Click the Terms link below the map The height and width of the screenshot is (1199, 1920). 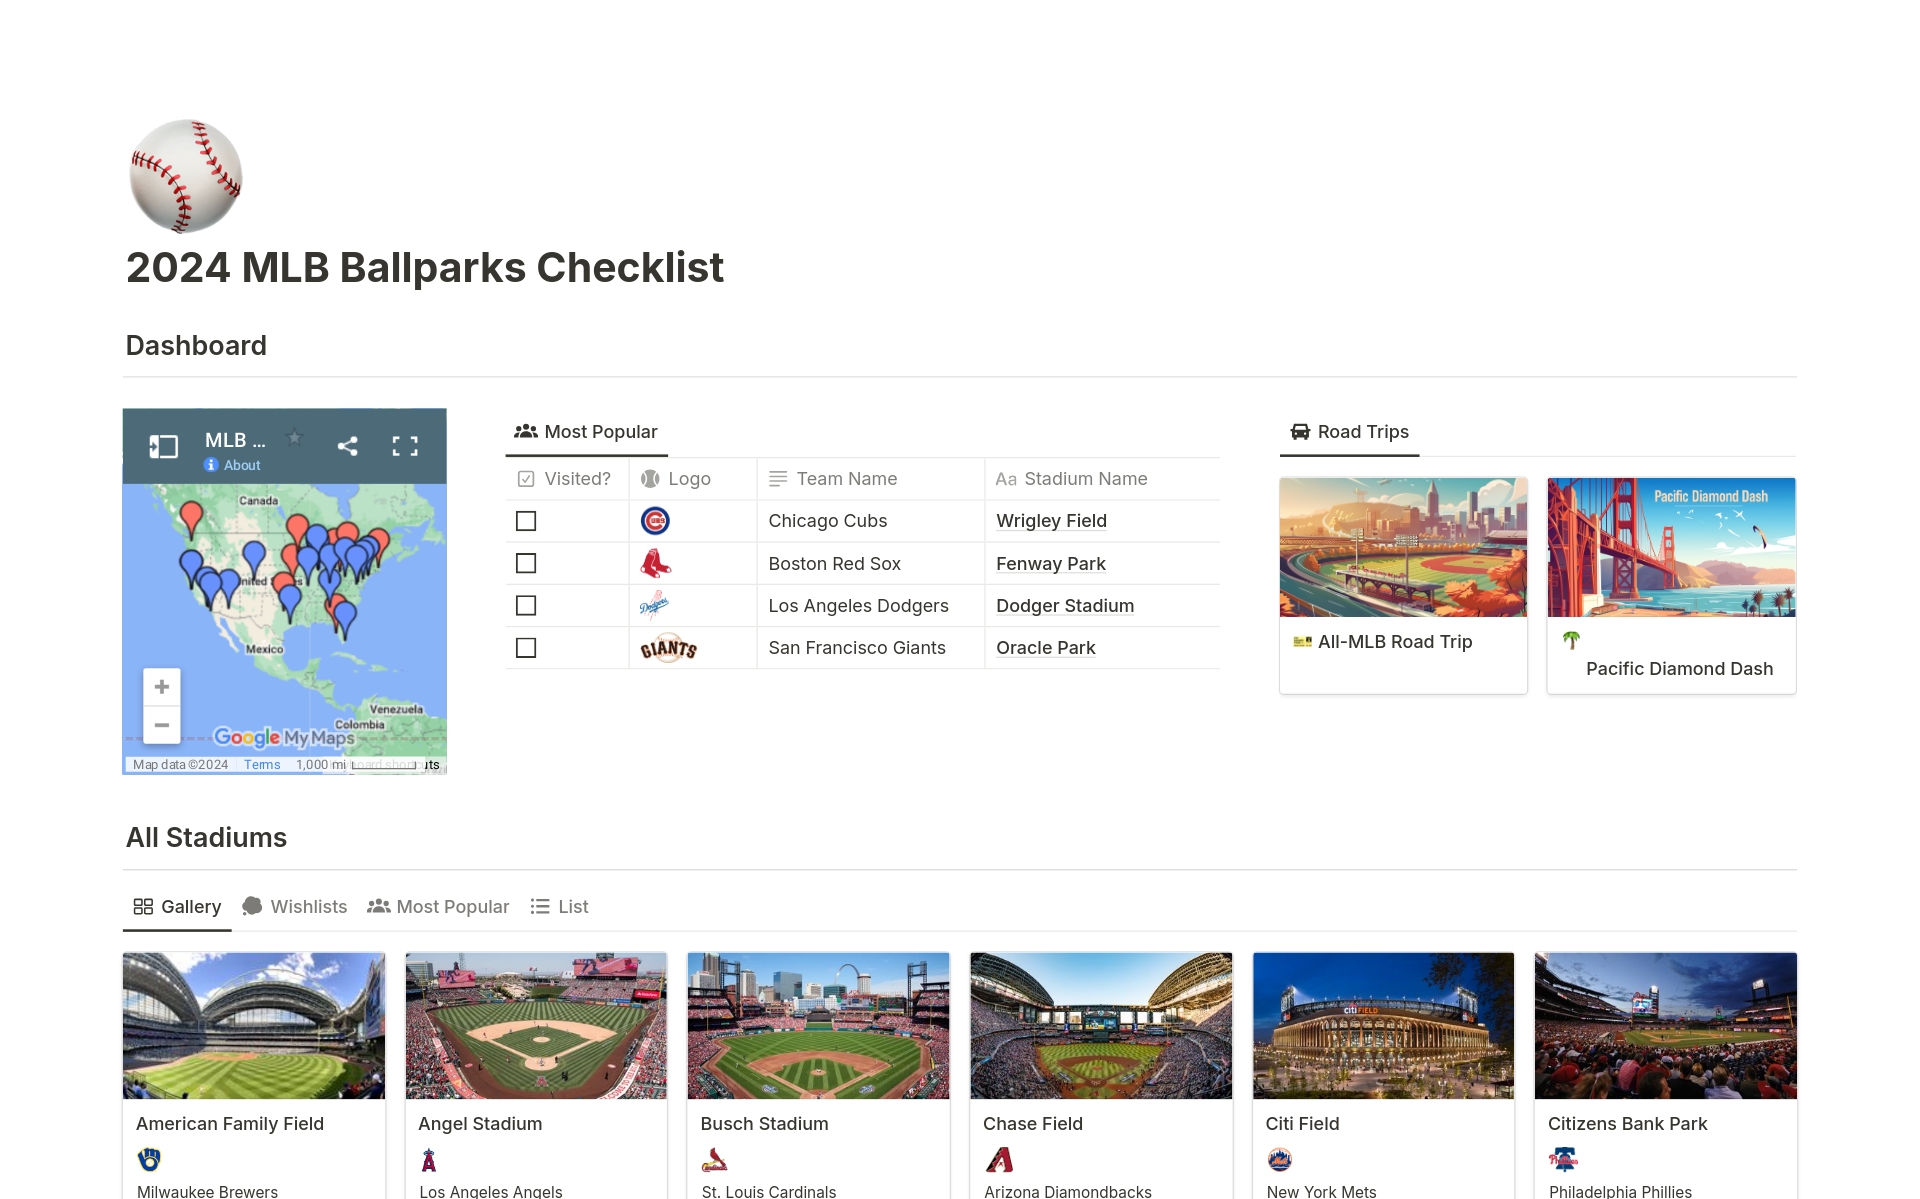262,764
